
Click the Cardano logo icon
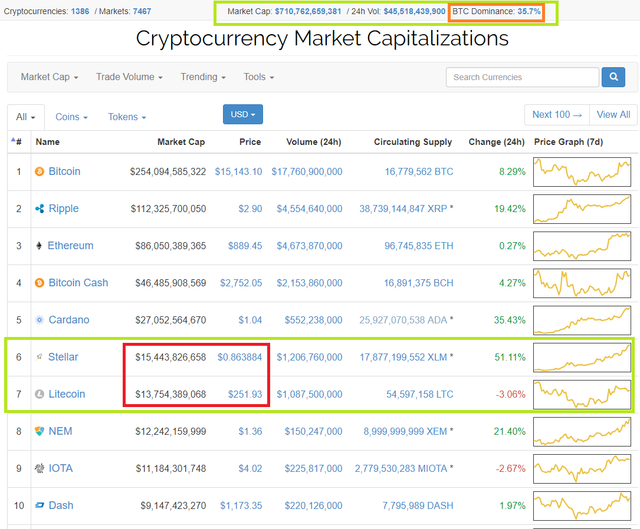point(39,320)
